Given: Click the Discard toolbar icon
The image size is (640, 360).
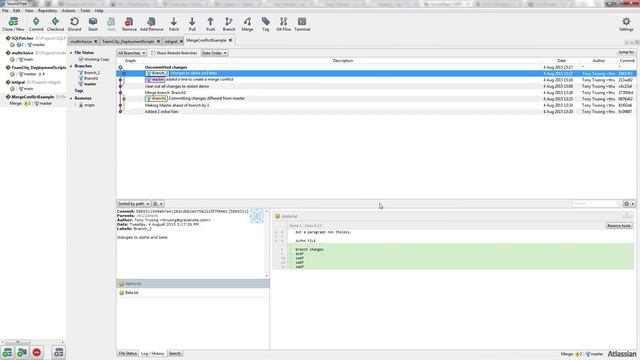Looking at the screenshot, I should [74, 24].
